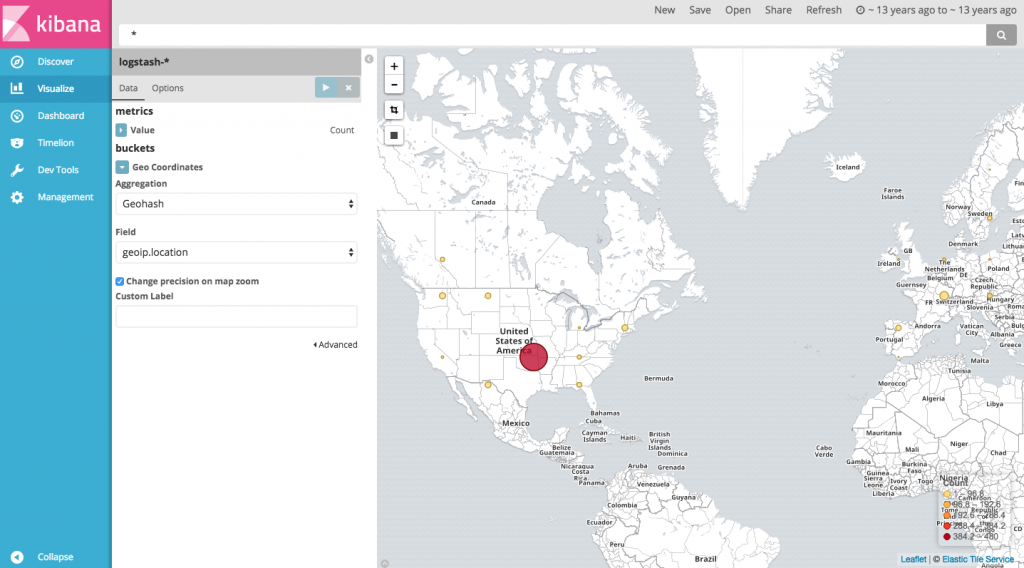
Task: Toggle Change precision on map zoom
Action: pos(120,281)
